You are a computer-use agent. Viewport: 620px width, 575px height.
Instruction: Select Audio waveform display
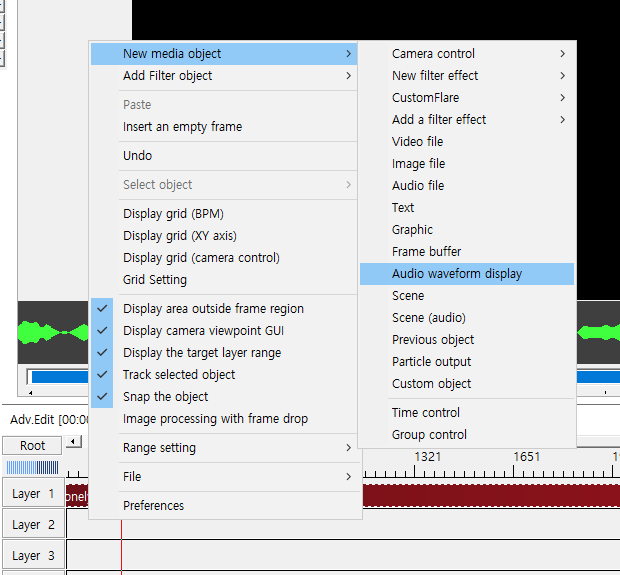click(x=467, y=274)
